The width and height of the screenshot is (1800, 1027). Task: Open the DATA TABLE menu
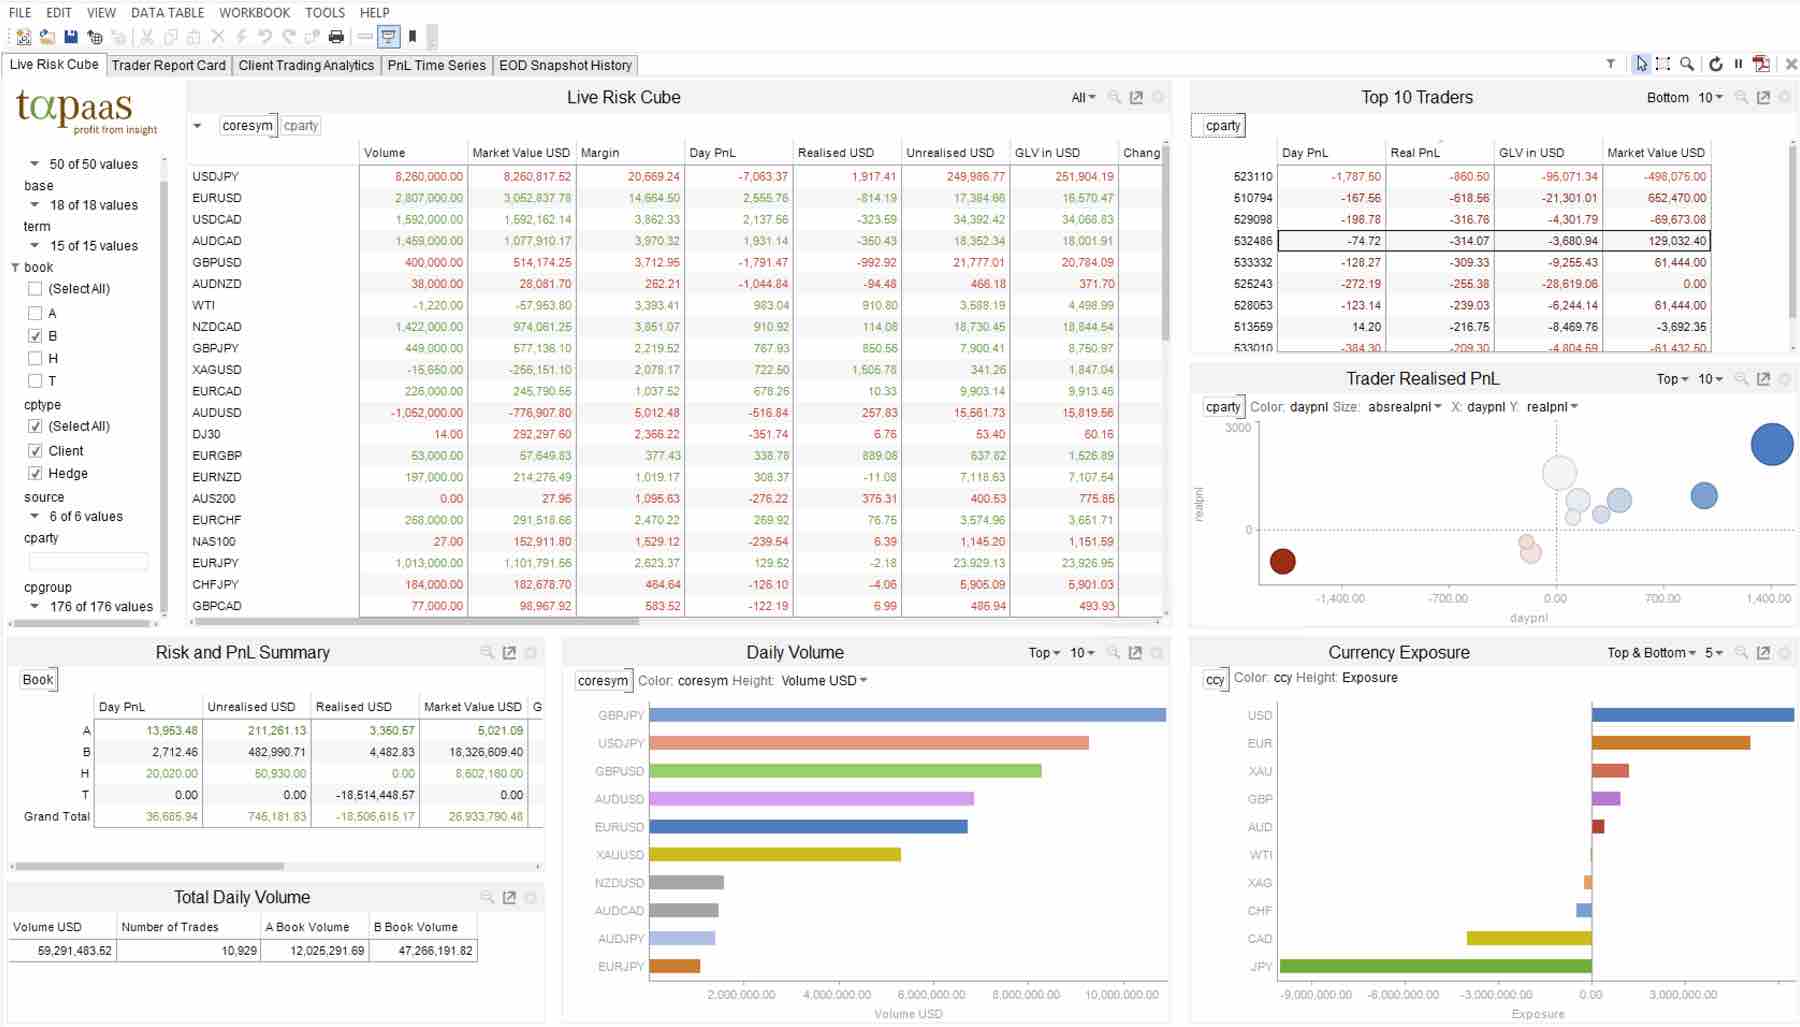(x=167, y=13)
